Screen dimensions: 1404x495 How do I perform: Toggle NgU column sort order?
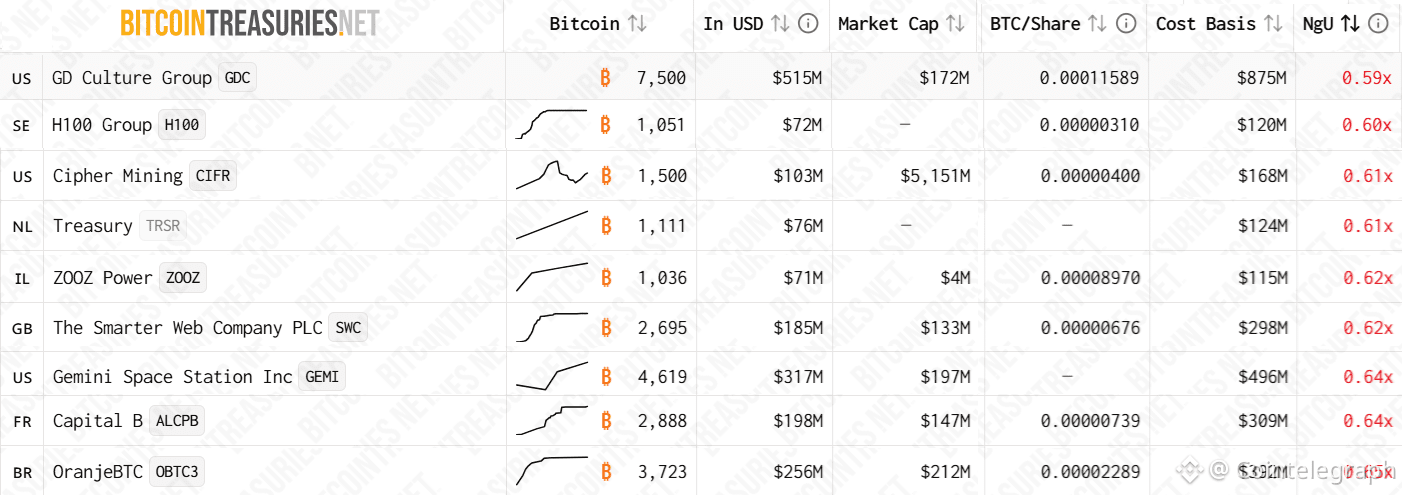pyautogui.click(x=1349, y=24)
